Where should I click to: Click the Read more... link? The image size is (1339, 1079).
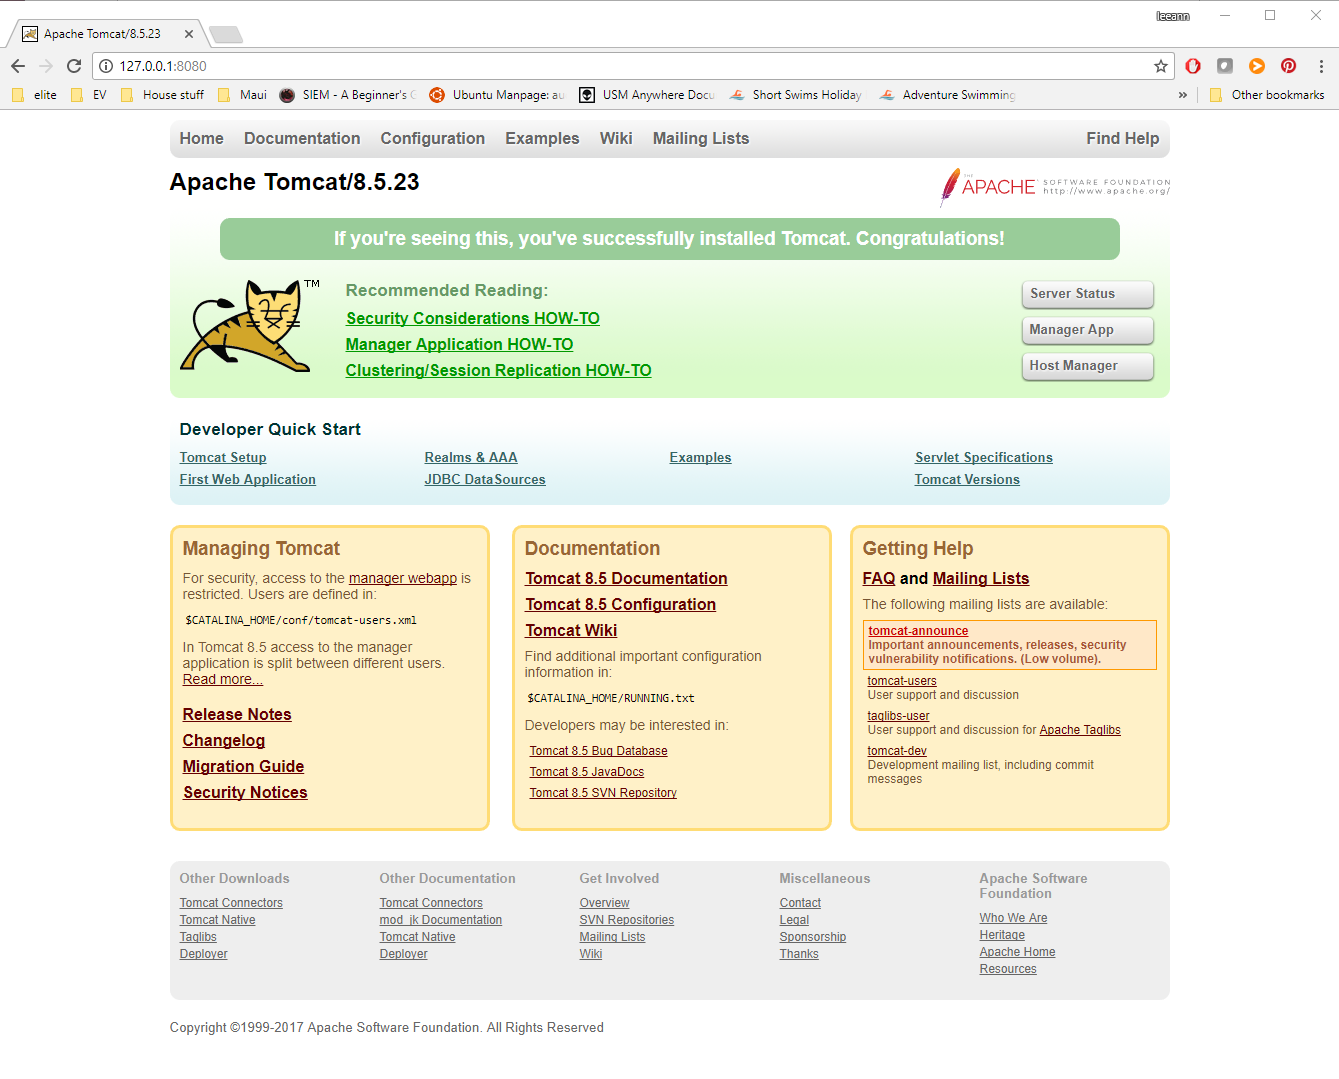pyautogui.click(x=223, y=679)
